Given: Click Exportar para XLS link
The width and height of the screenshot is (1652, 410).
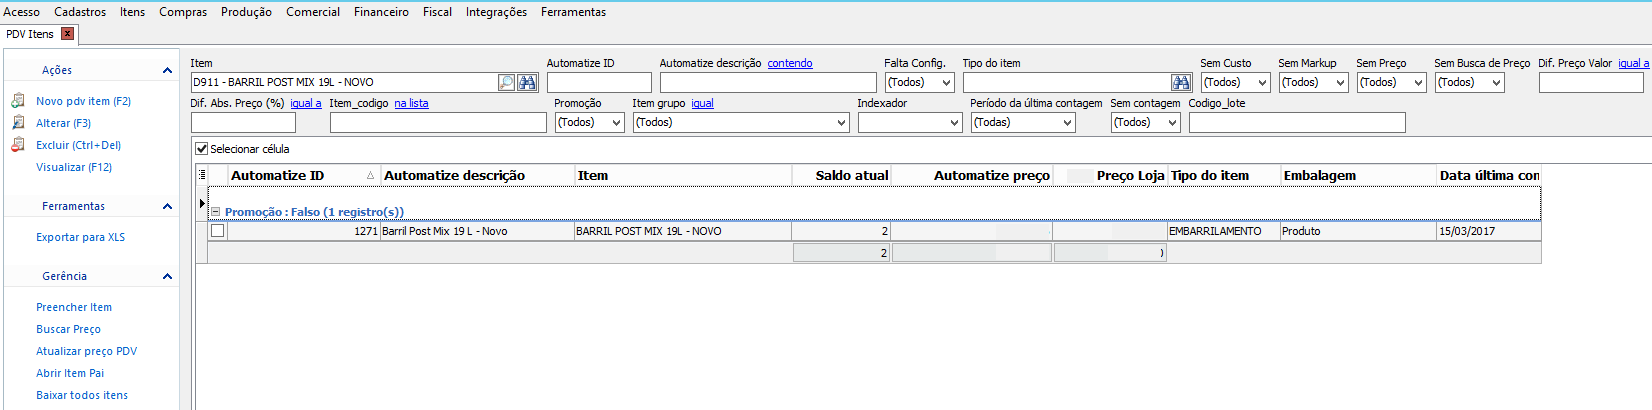Looking at the screenshot, I should 80,237.
